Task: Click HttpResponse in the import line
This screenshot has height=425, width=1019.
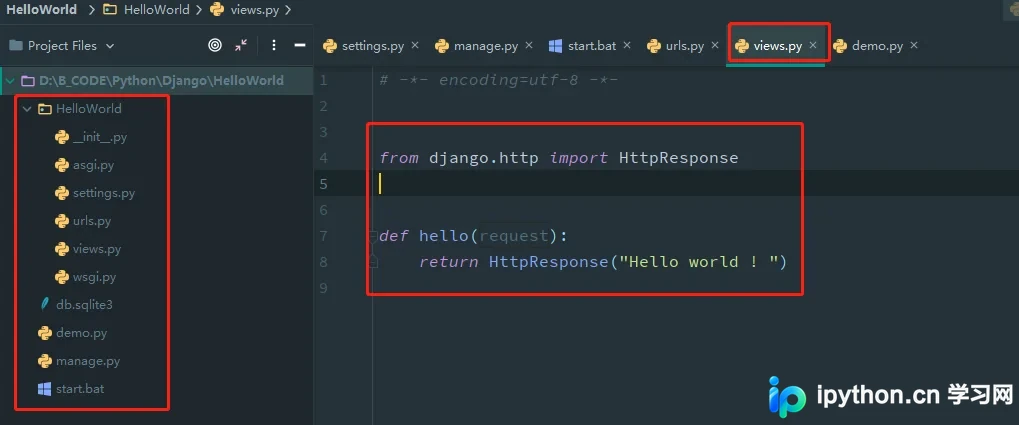Action: tap(678, 158)
